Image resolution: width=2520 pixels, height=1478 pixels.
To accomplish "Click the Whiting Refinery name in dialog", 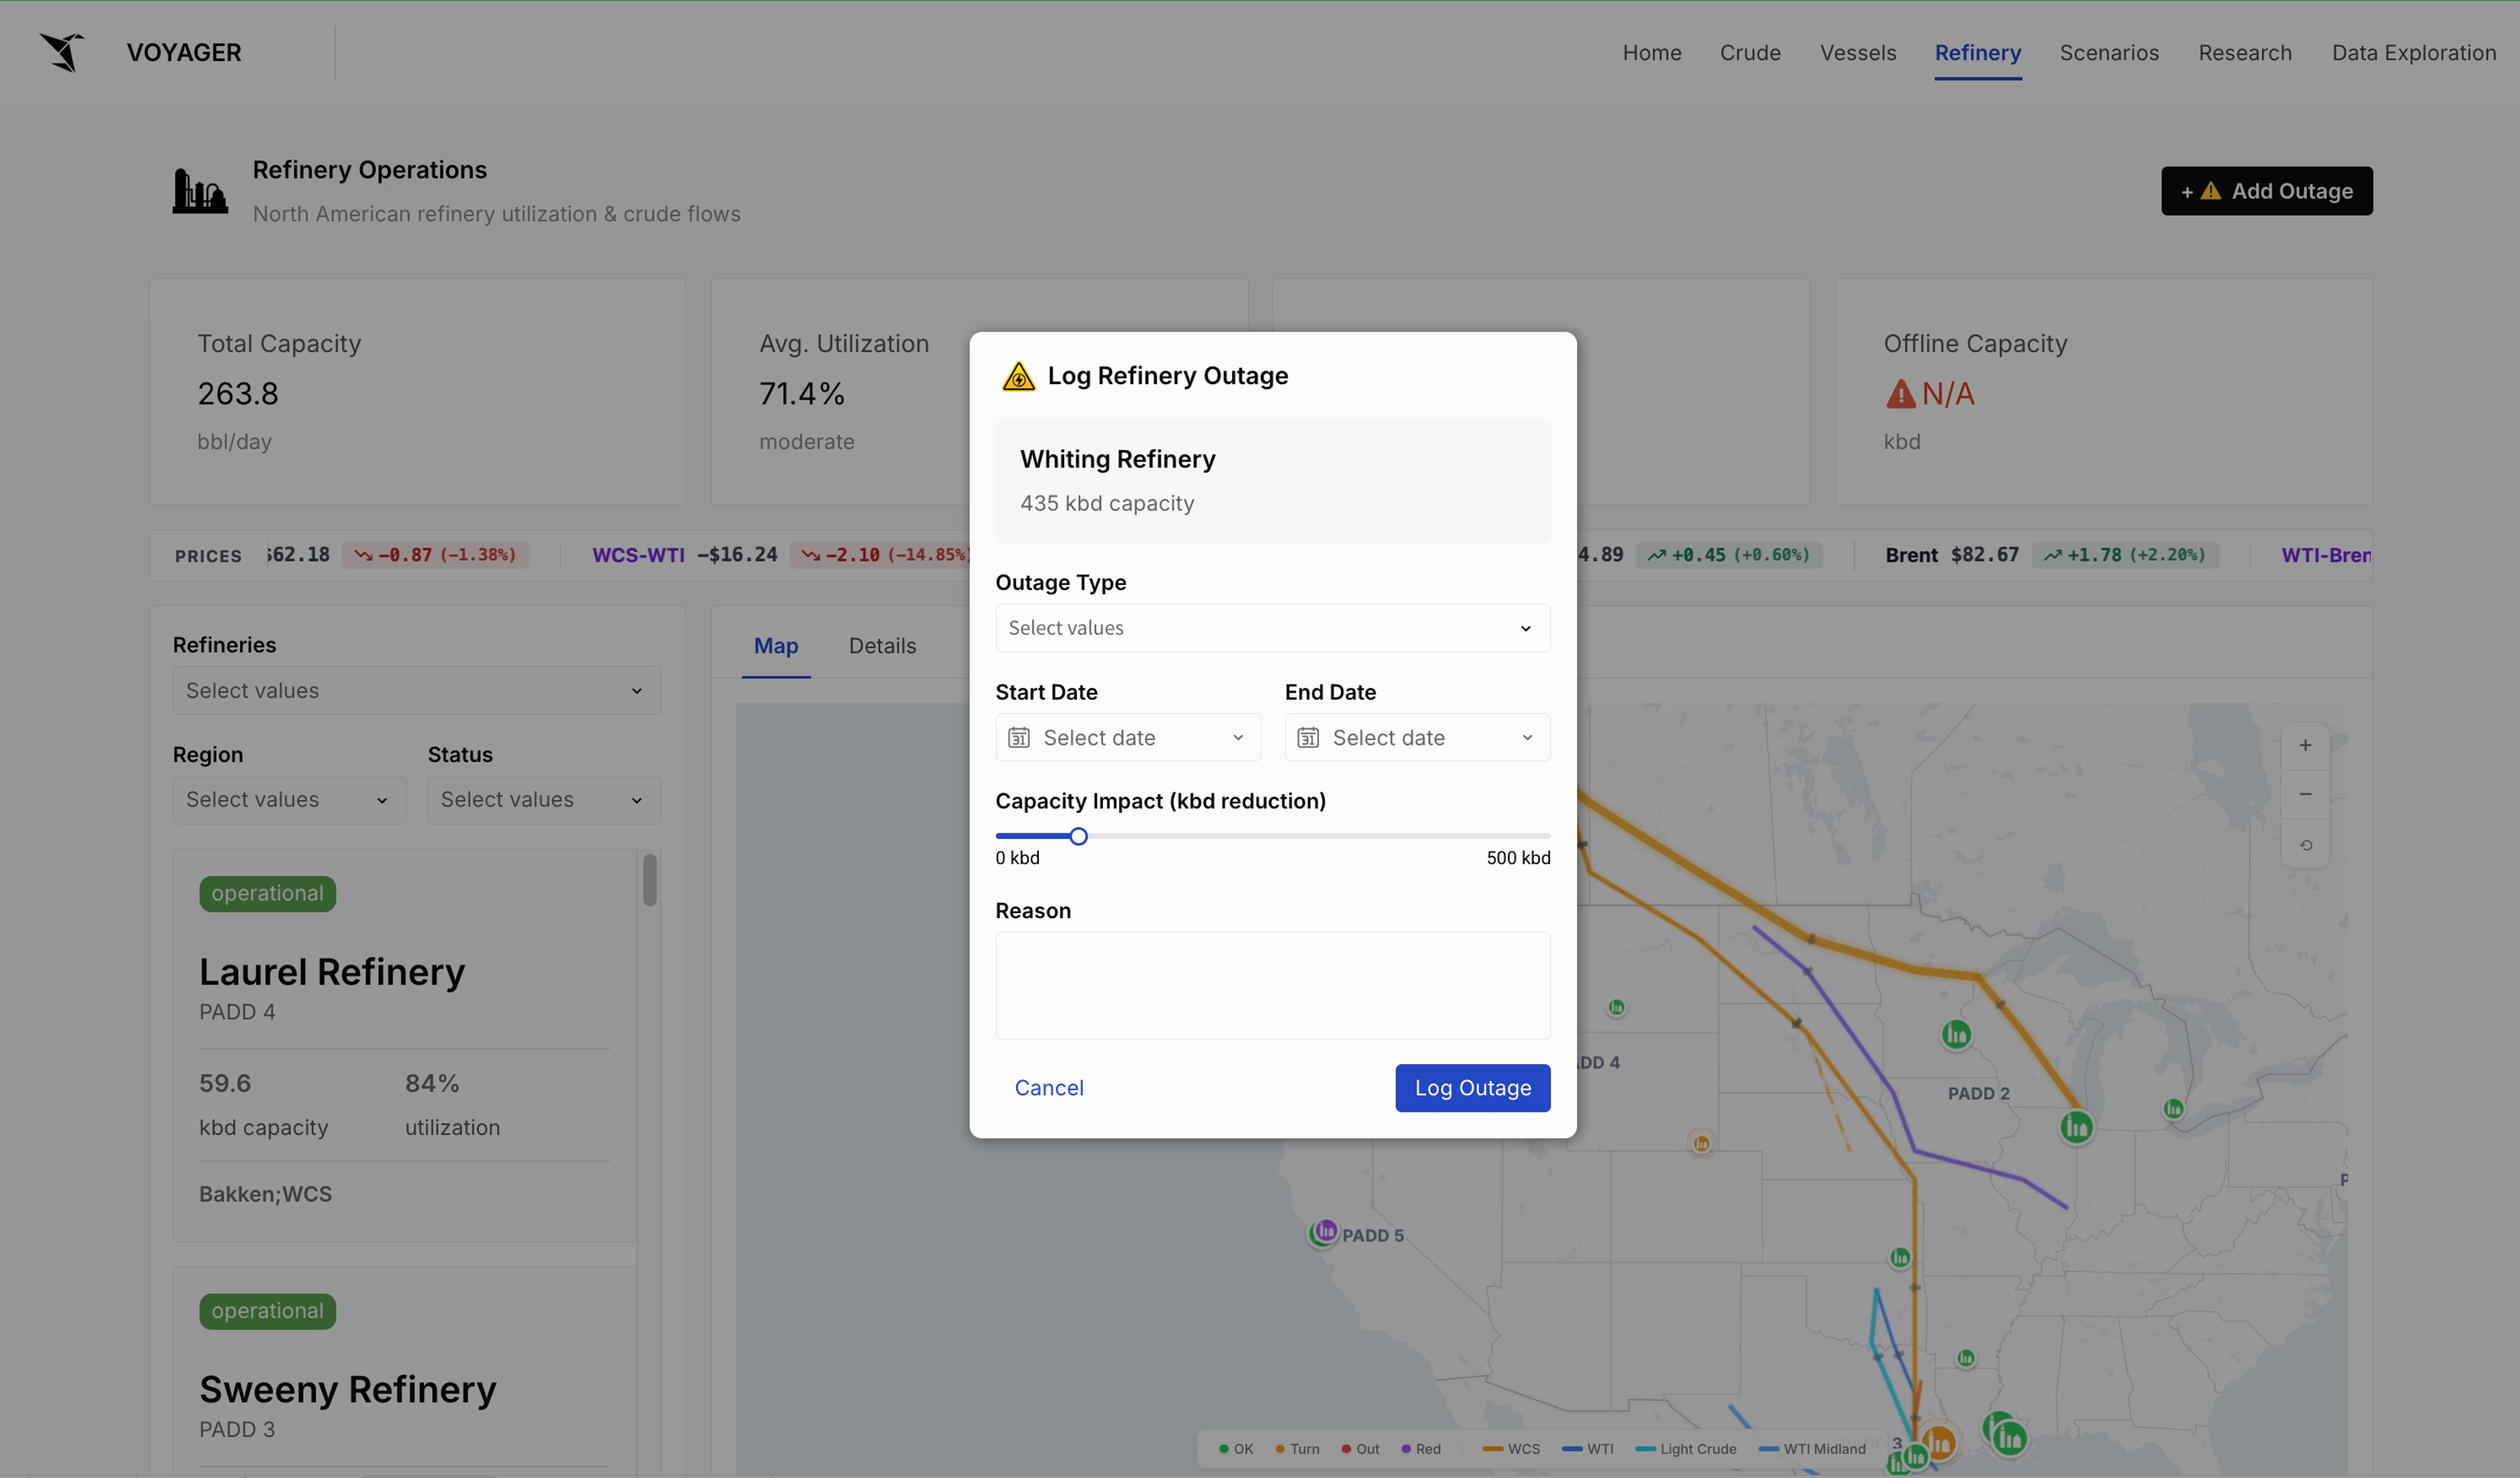I will click(1117, 459).
